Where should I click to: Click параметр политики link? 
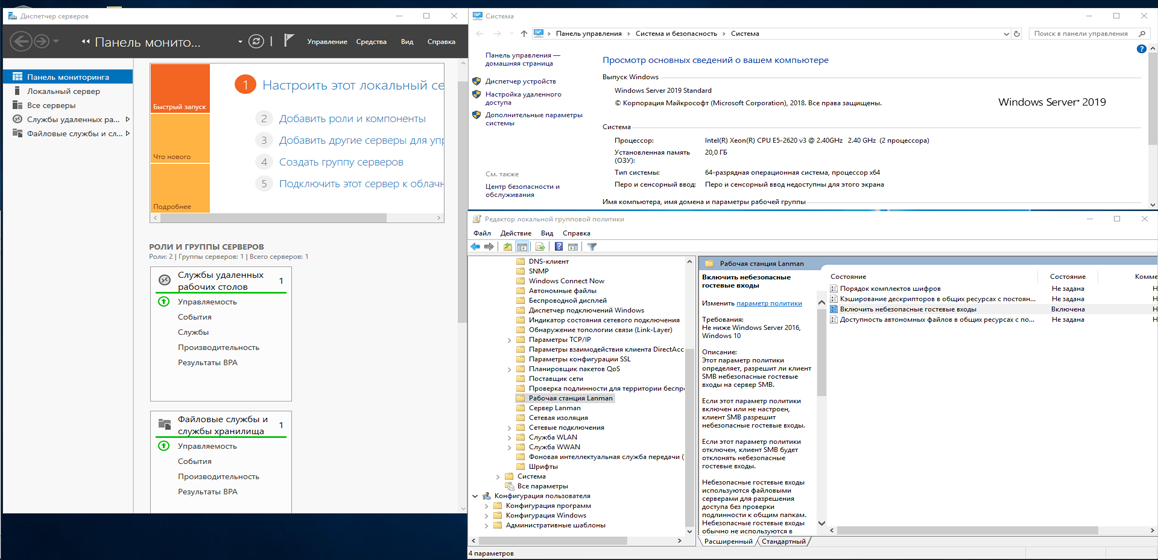click(x=769, y=303)
